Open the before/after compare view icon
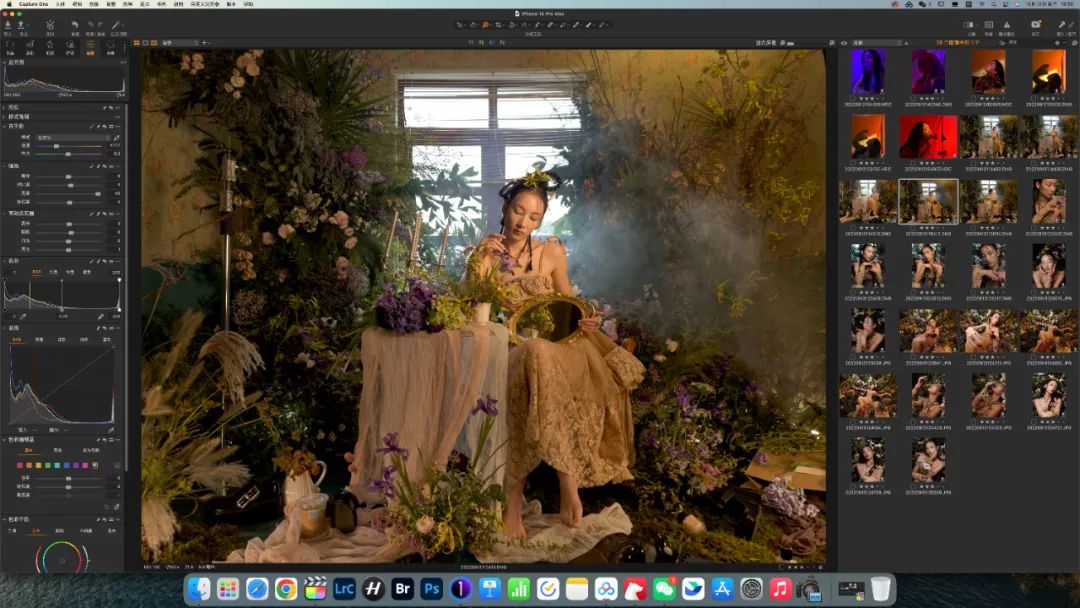This screenshot has height=608, width=1080. click(1035, 24)
